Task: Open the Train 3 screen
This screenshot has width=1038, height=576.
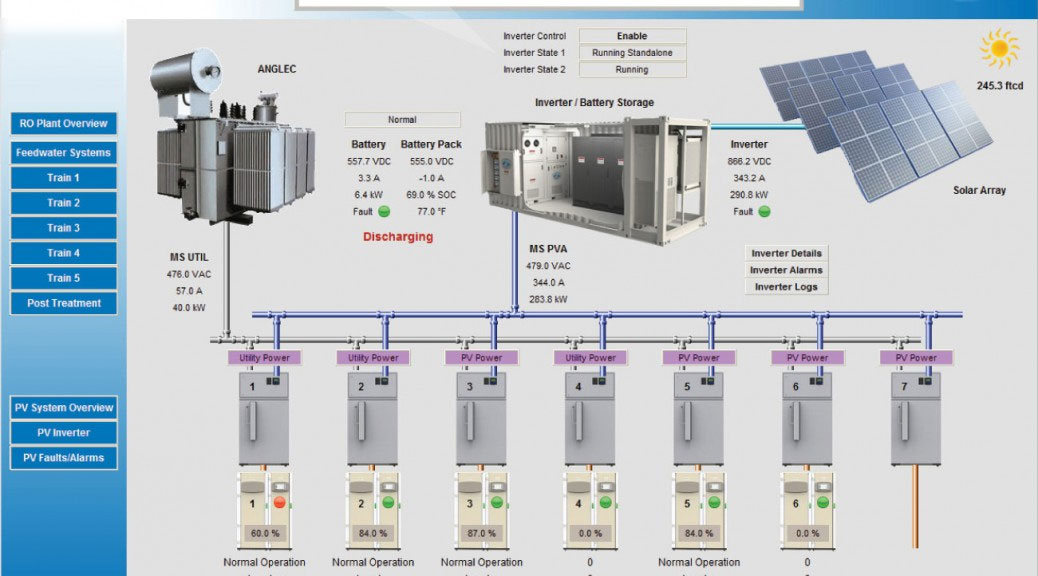Action: 64,228
